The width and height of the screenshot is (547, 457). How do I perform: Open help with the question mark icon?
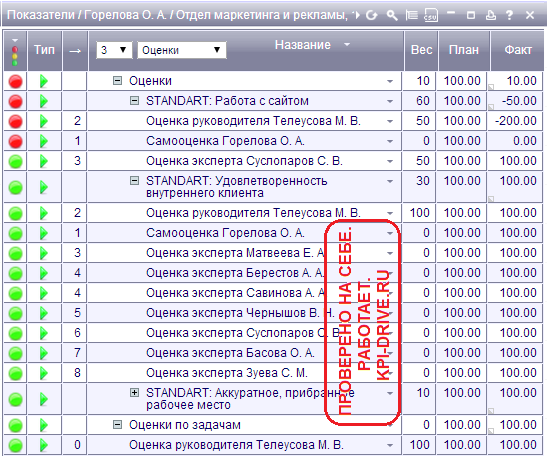point(510,15)
